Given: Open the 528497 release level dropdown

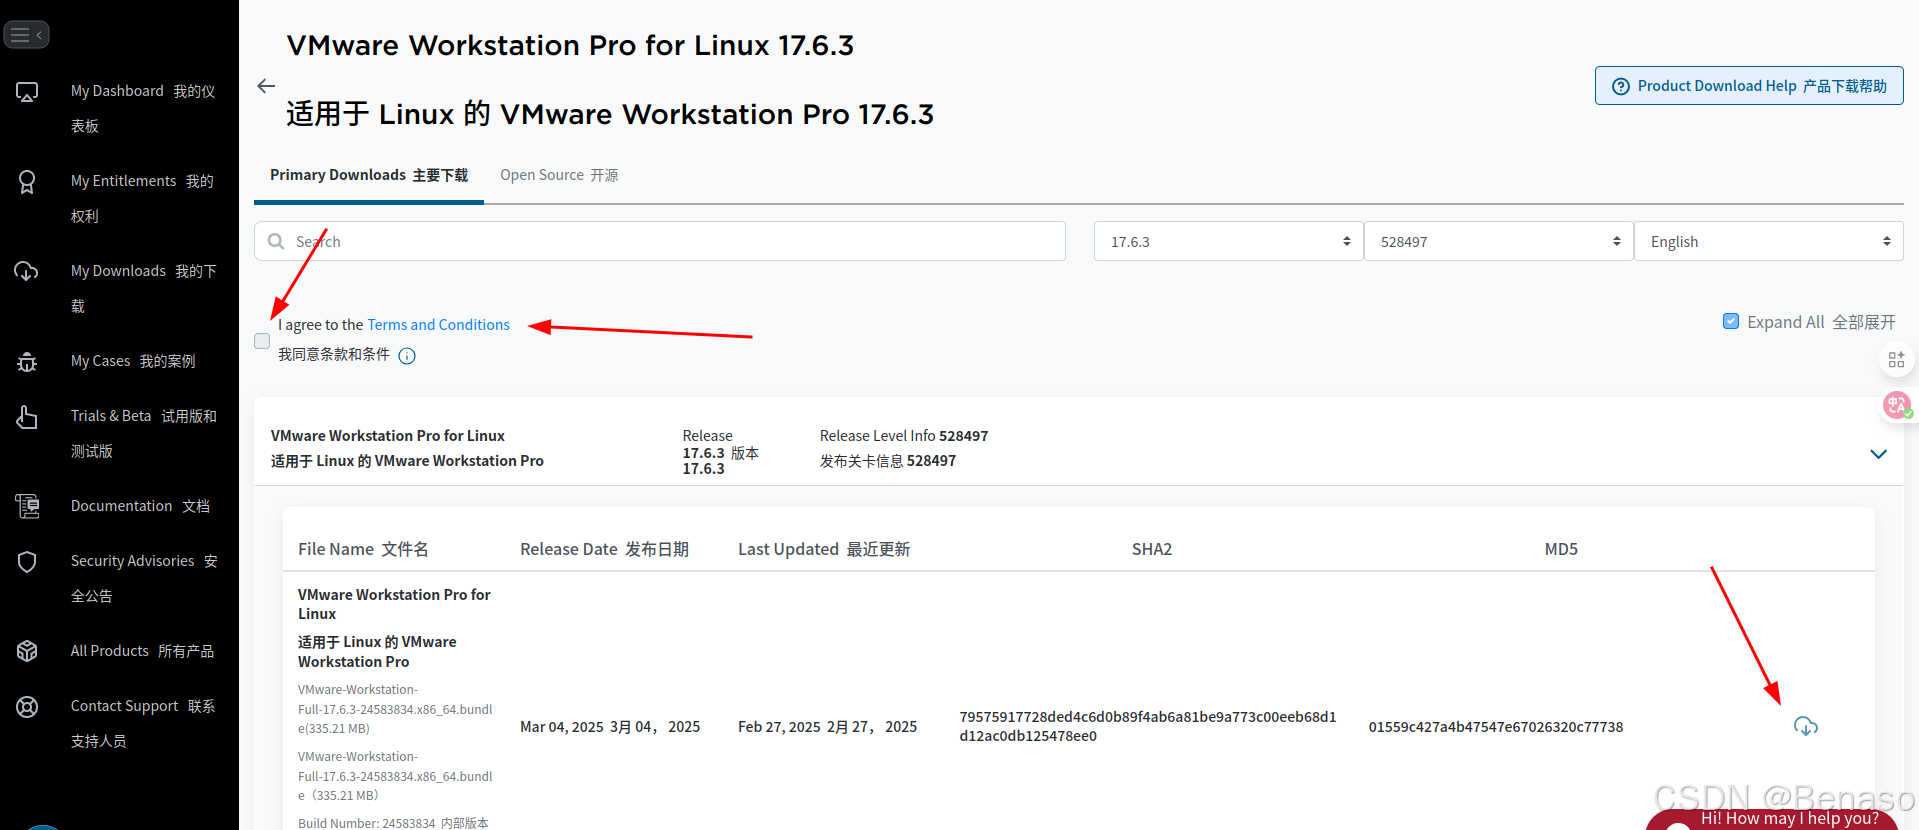Looking at the screenshot, I should [1498, 241].
